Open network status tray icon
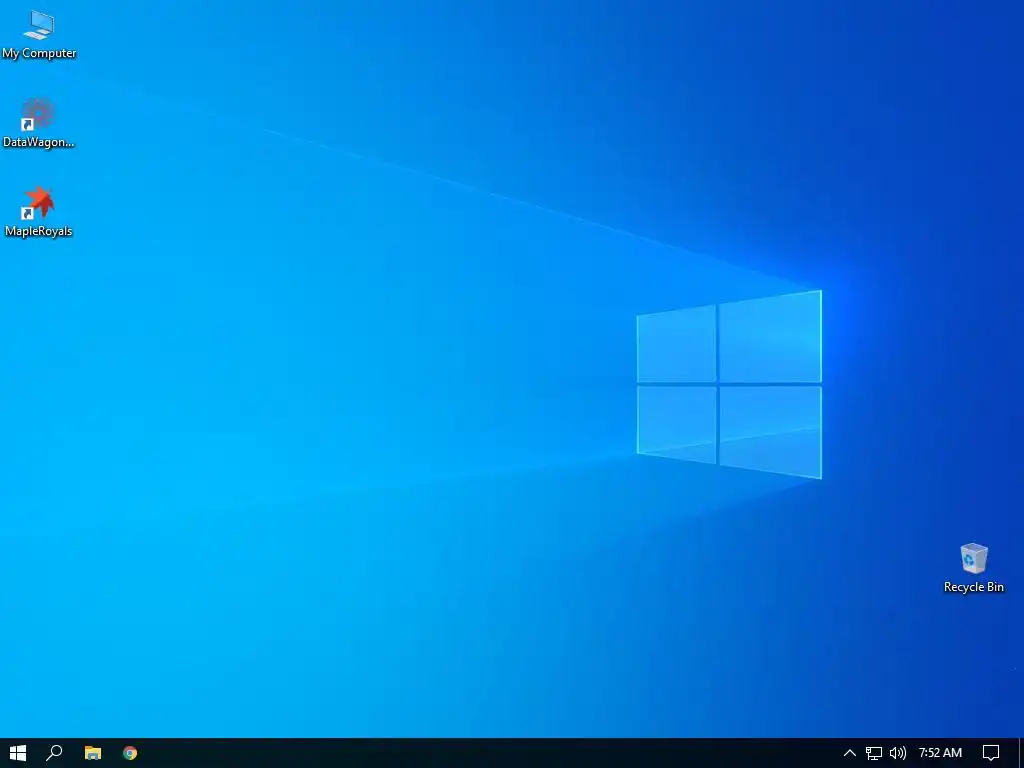1024x768 pixels. [x=874, y=753]
